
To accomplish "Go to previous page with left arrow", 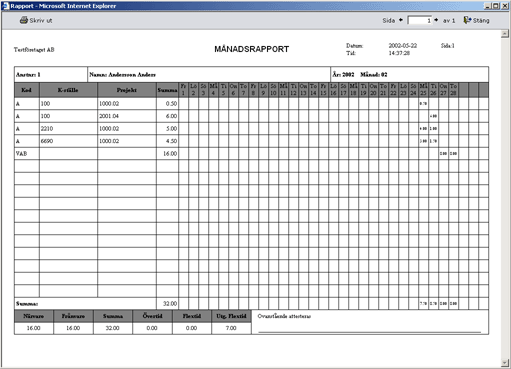I will pos(401,20).
